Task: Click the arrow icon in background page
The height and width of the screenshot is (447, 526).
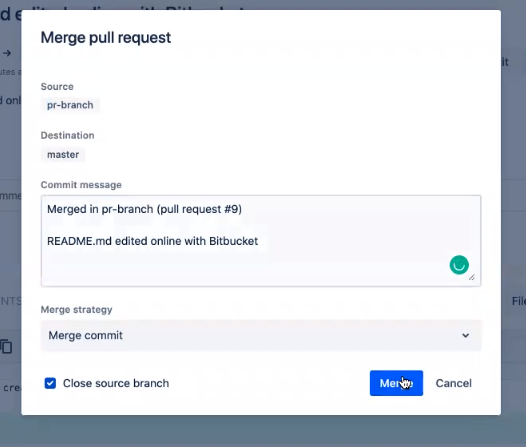Action: (x=7, y=53)
